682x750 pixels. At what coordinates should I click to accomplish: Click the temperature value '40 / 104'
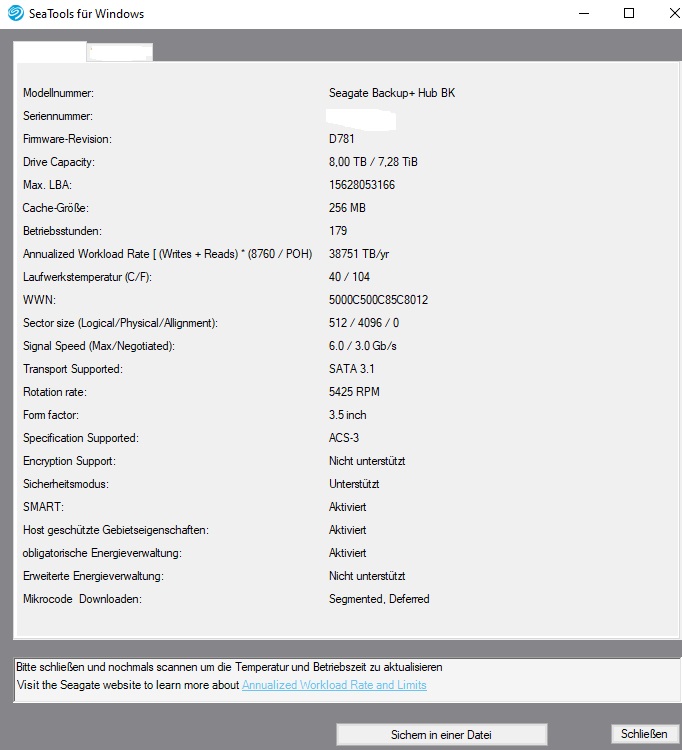click(349, 276)
